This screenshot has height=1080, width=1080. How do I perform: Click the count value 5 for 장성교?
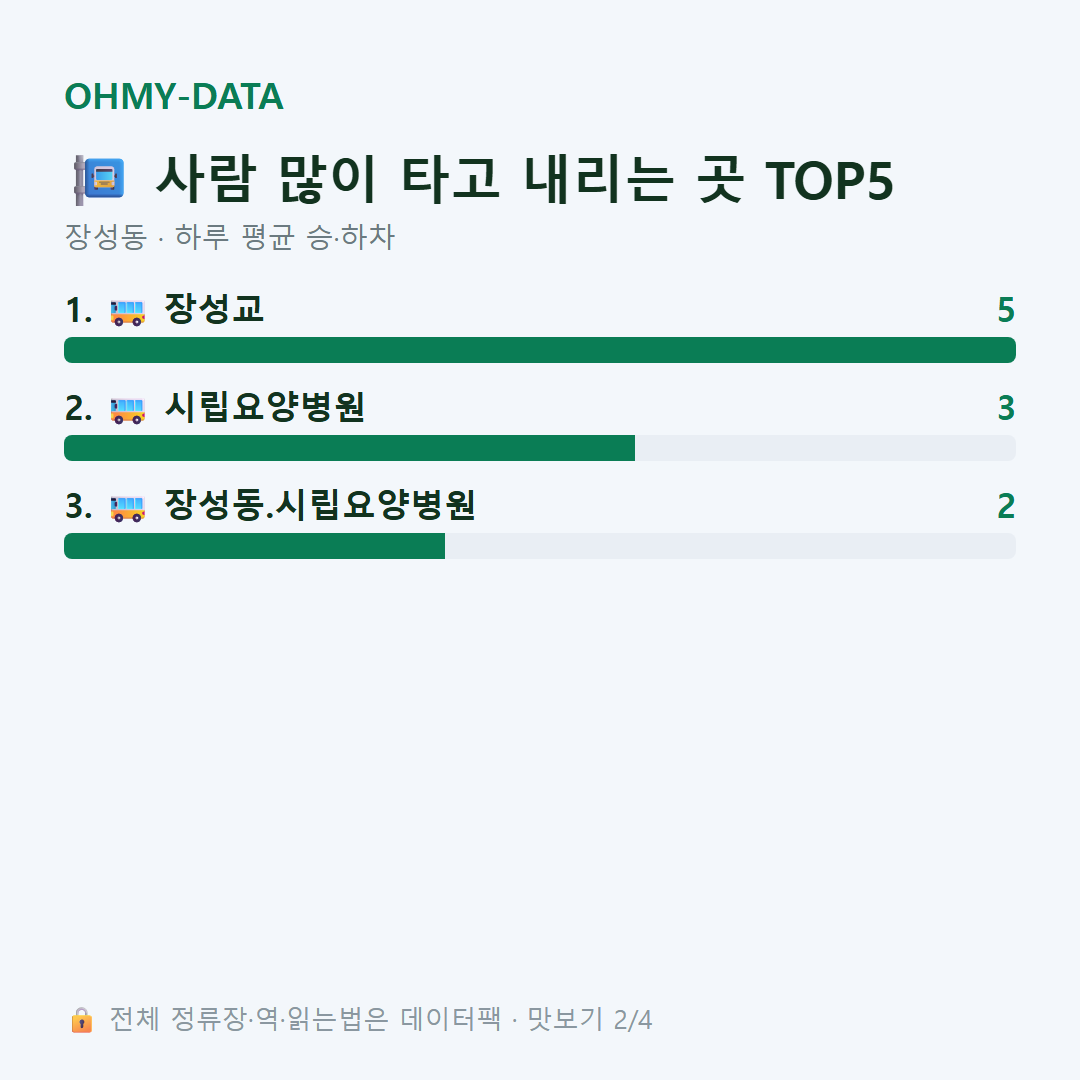tap(1006, 310)
